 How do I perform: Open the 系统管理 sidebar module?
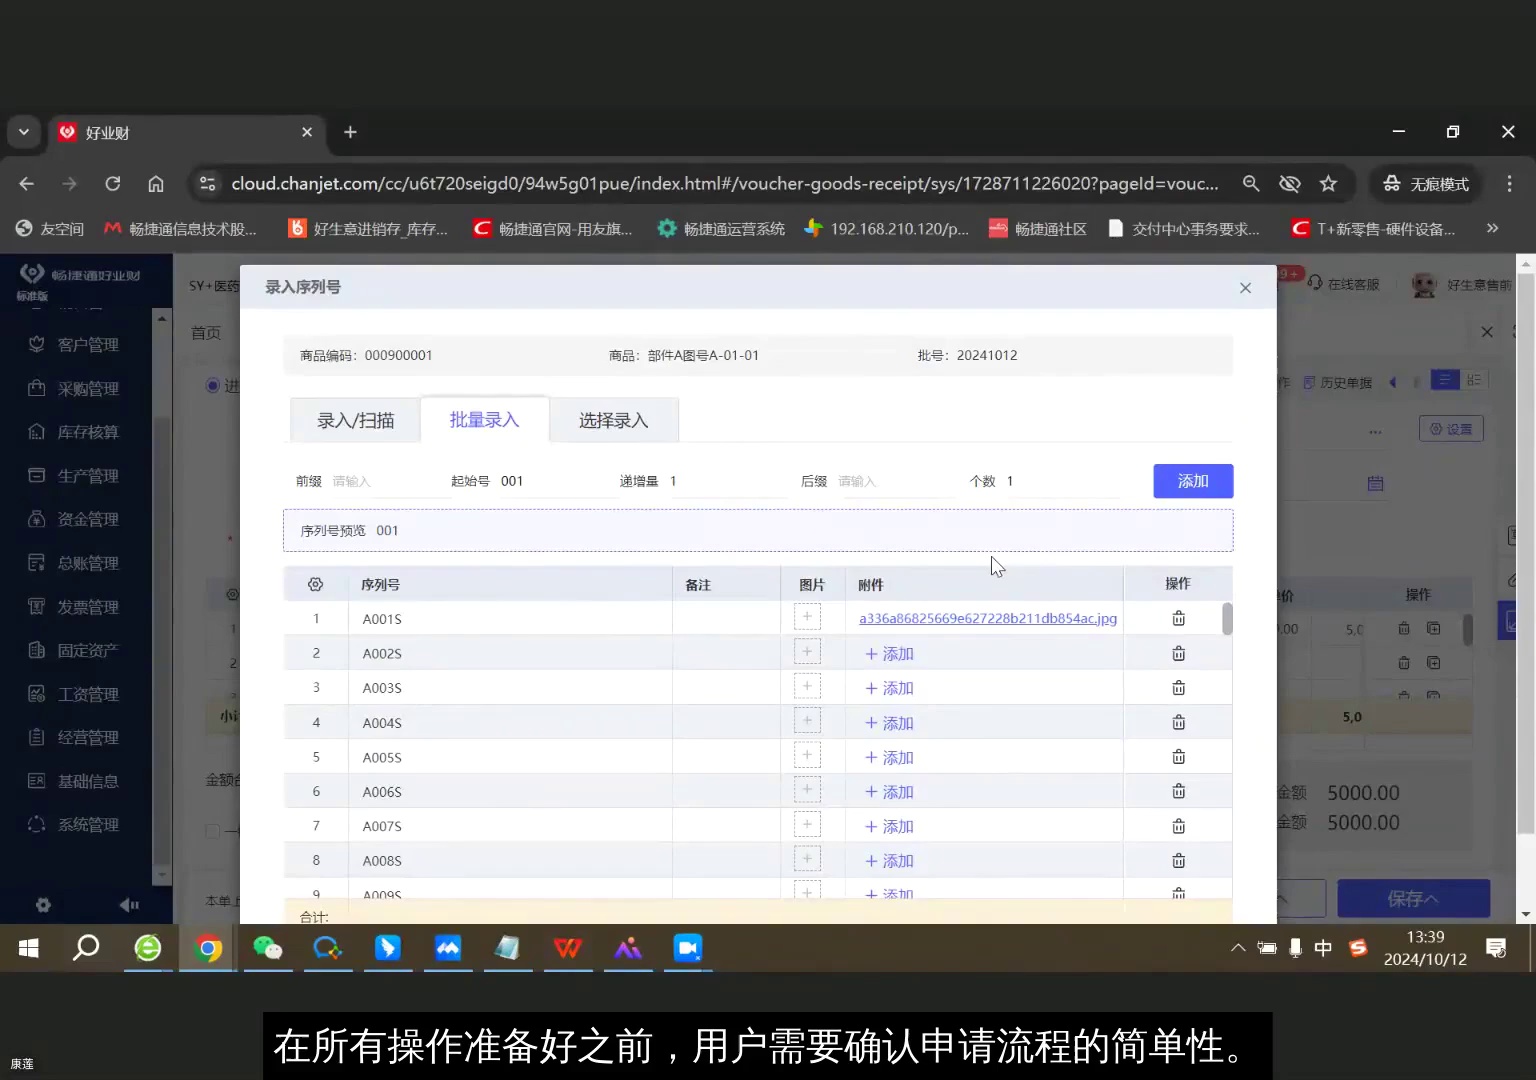click(86, 824)
